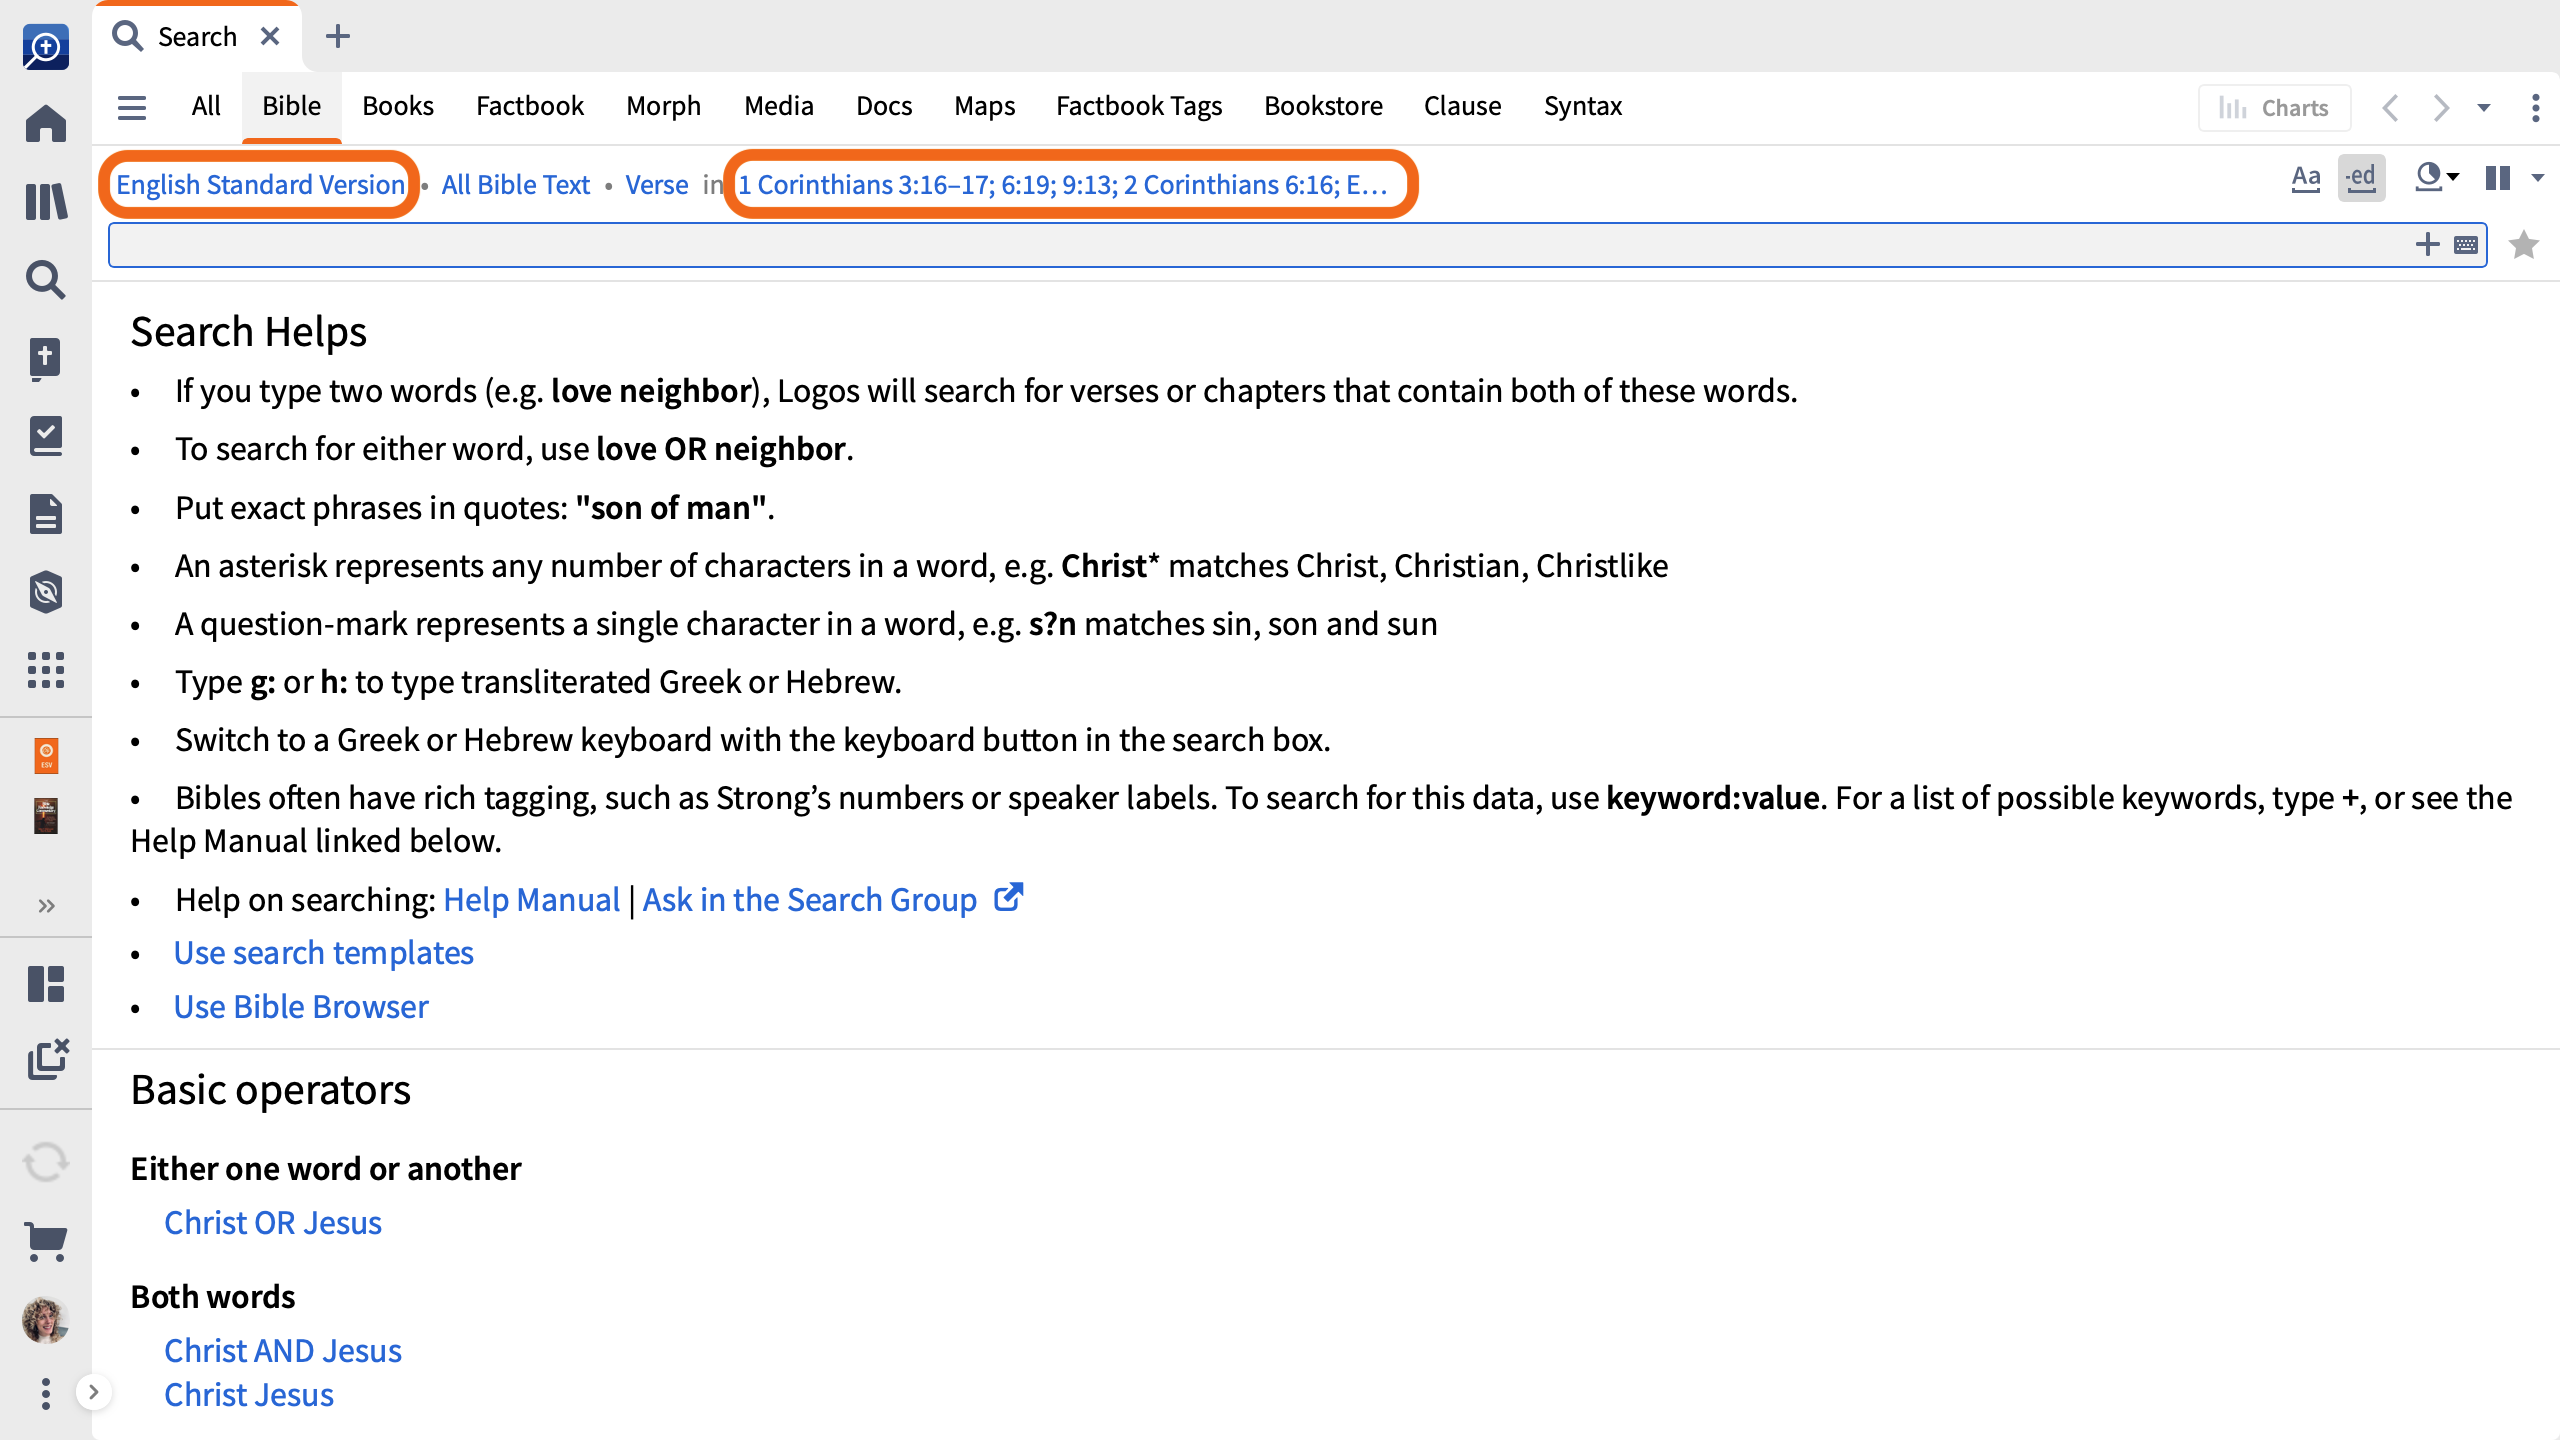Viewport: 2560px width, 1440px height.
Task: Change the Verse context option
Action: (x=657, y=184)
